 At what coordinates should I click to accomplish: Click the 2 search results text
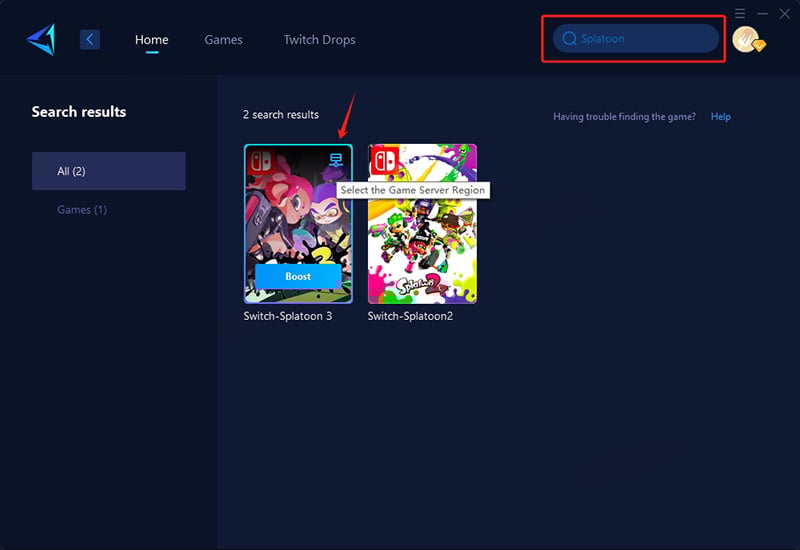pos(281,115)
